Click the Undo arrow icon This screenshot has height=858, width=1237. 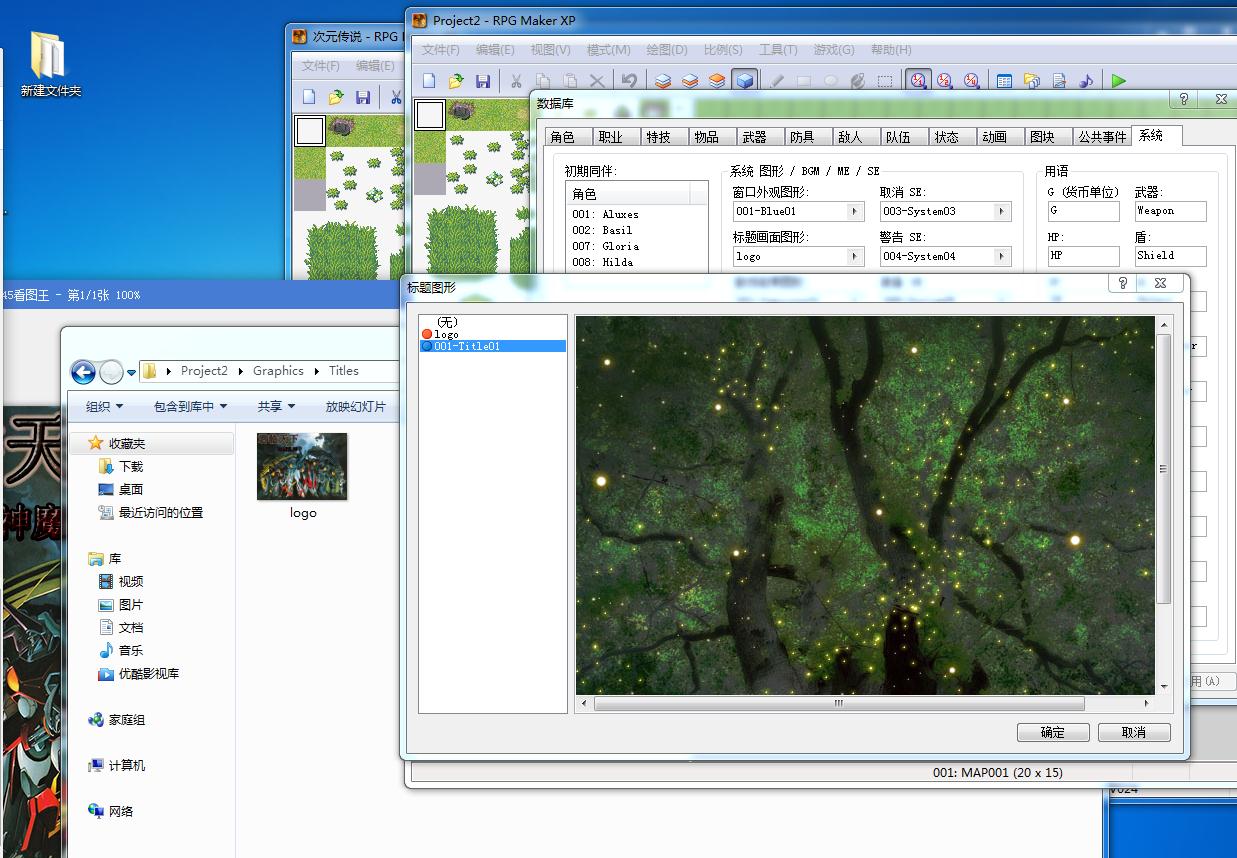(x=629, y=81)
